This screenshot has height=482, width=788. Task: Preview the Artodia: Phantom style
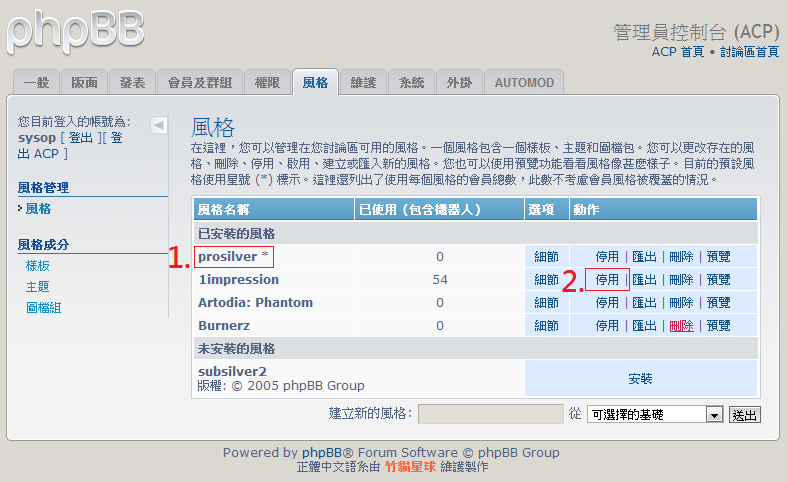pyautogui.click(x=718, y=303)
